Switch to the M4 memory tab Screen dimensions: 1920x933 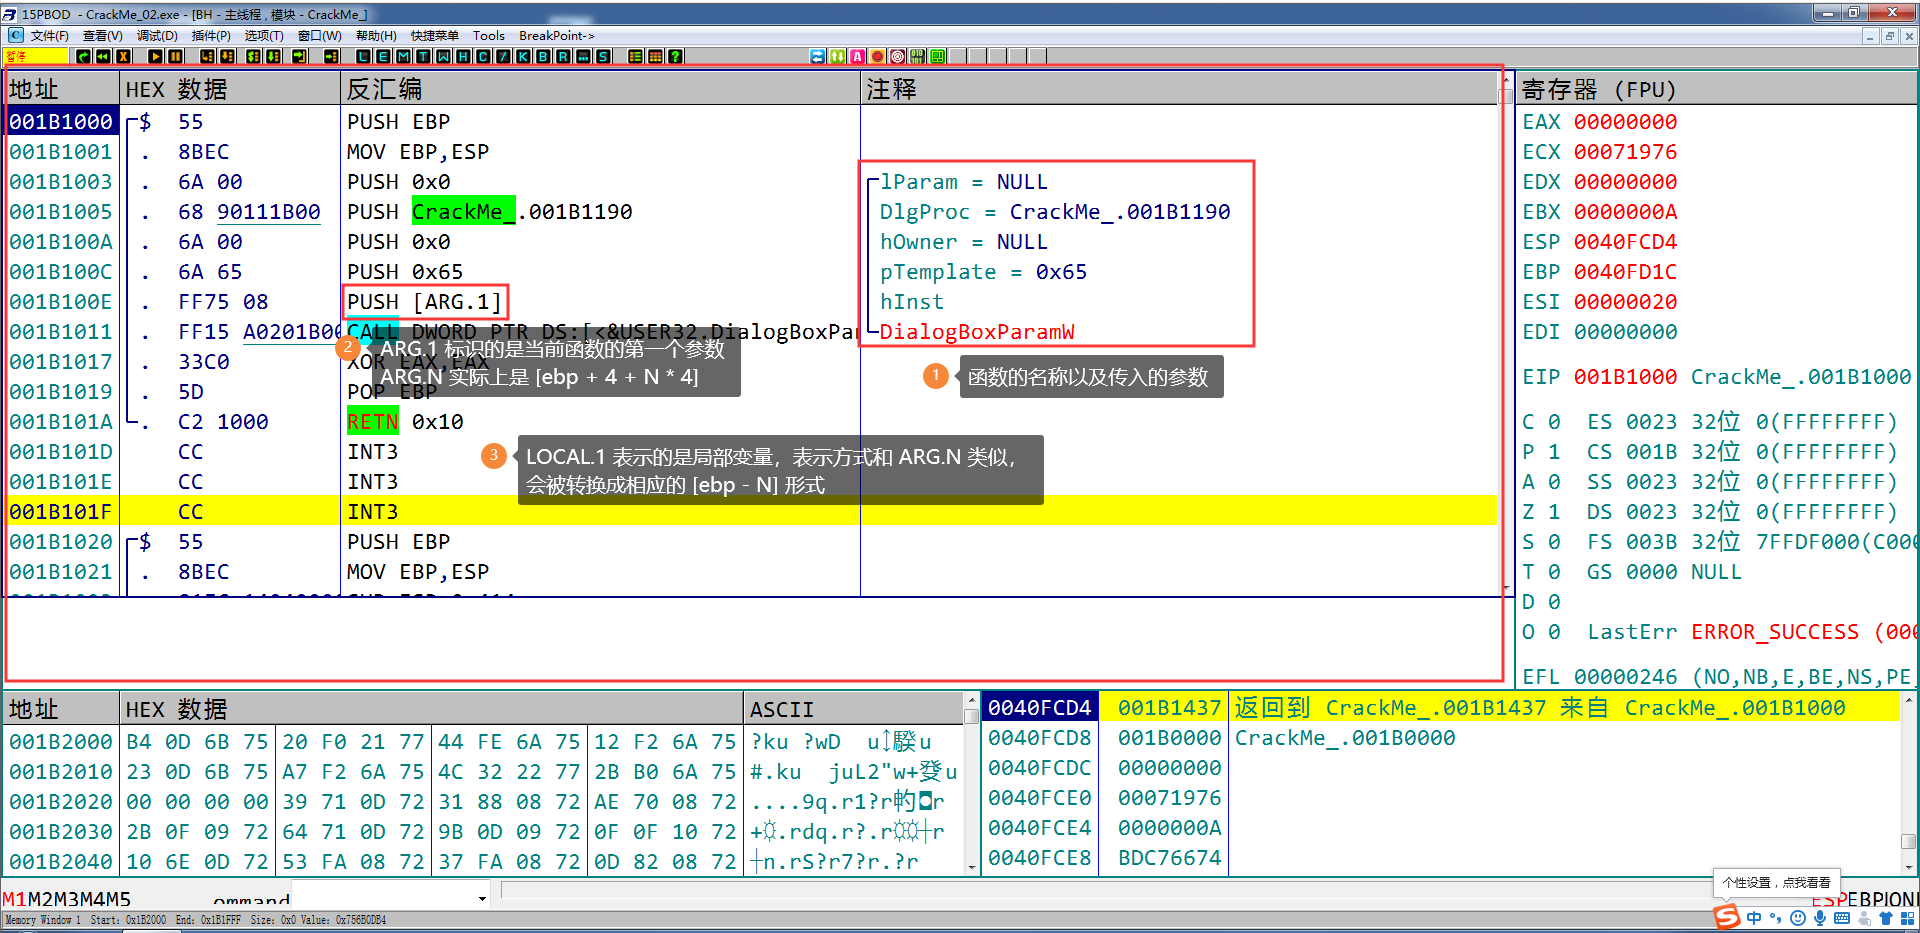coord(93,899)
